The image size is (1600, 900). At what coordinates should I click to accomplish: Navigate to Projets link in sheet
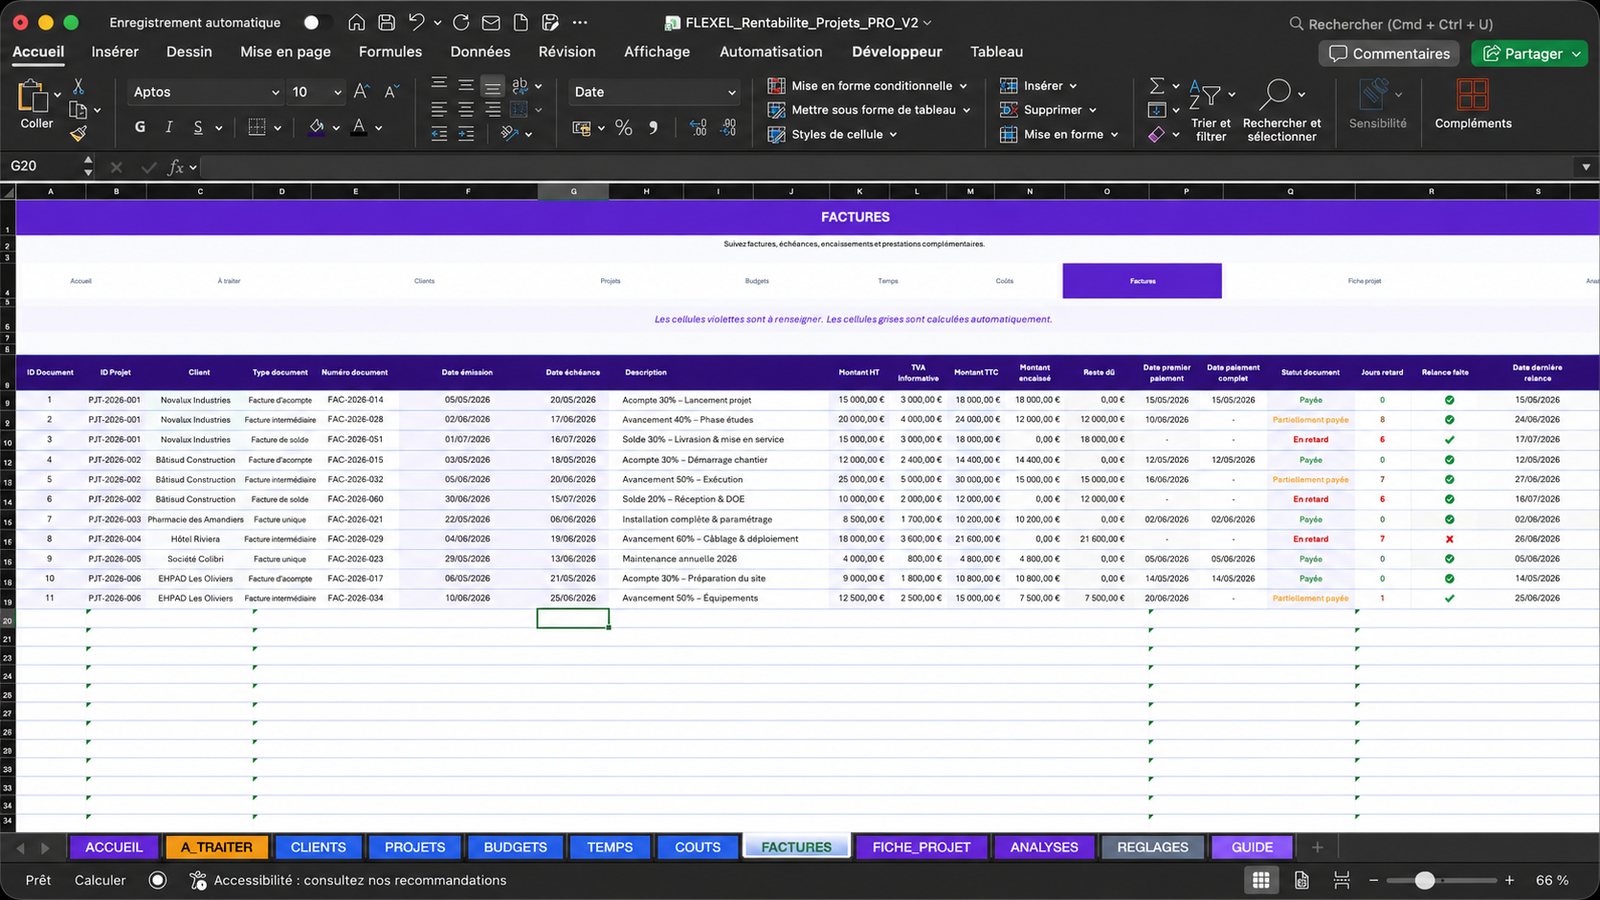click(610, 281)
